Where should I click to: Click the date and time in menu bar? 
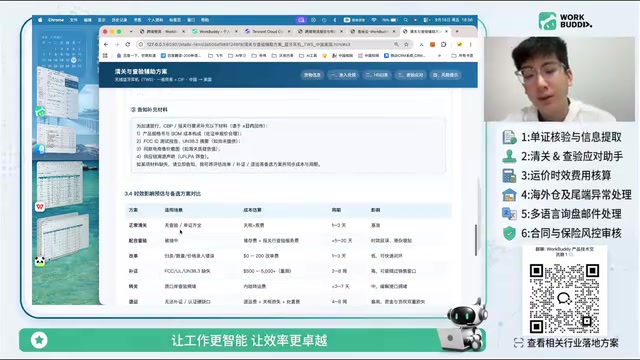453,20
